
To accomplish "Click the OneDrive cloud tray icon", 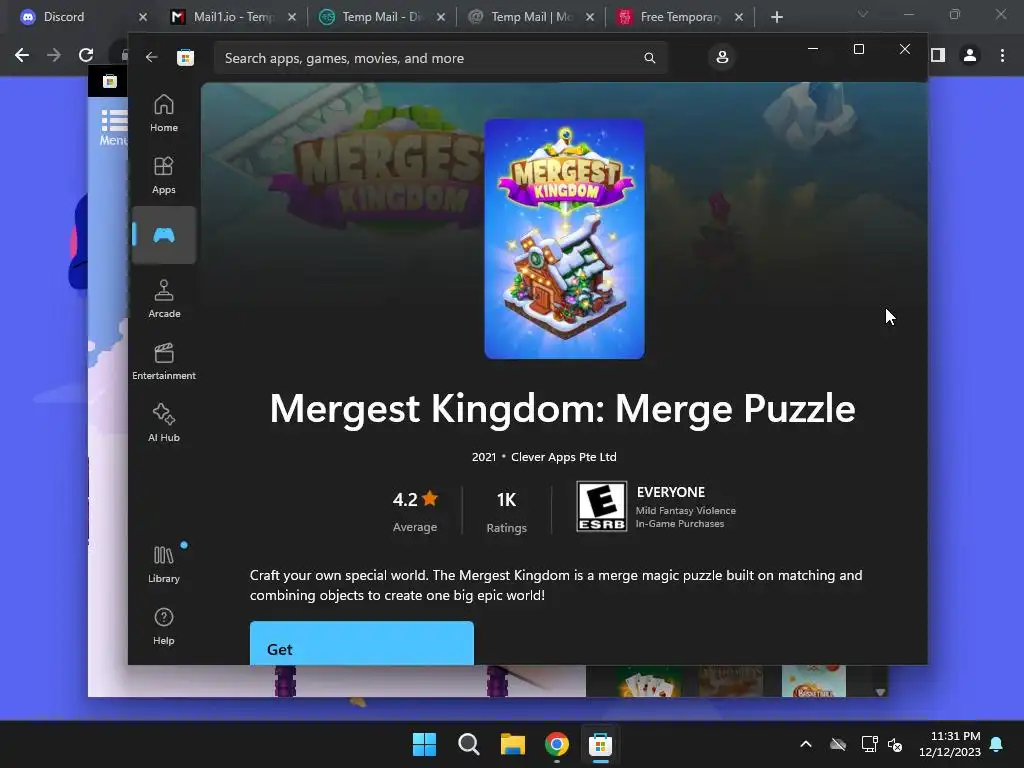I will coord(838,744).
